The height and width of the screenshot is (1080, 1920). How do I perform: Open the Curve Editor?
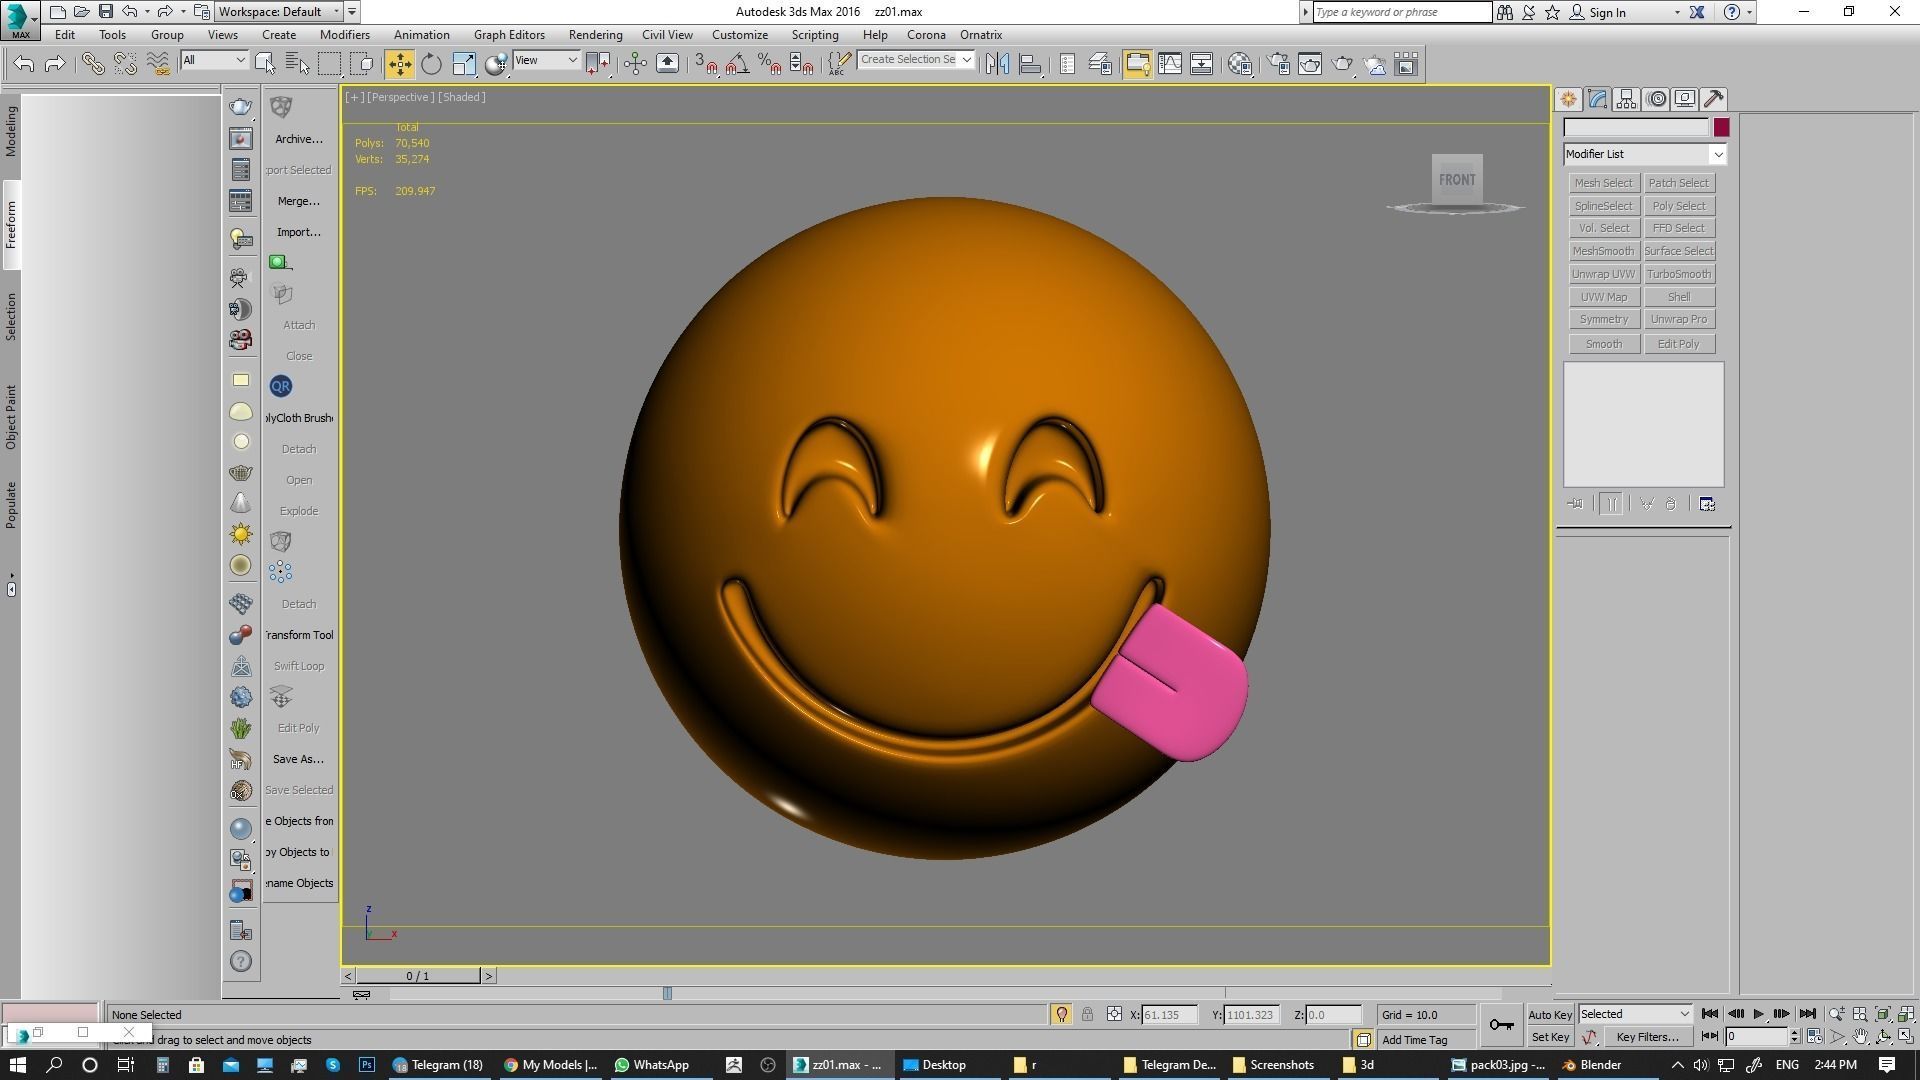[1170, 64]
